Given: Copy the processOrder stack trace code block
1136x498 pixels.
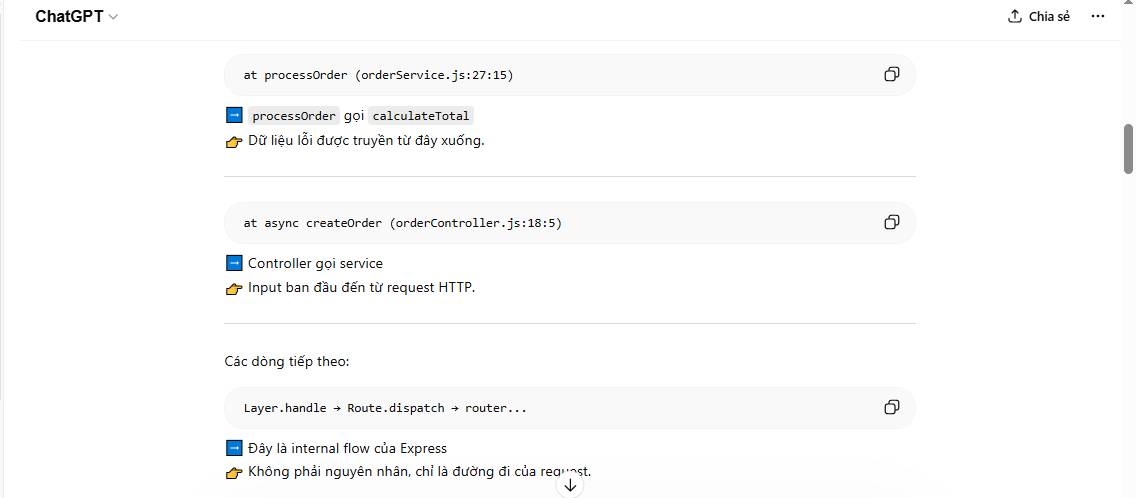Looking at the screenshot, I should (891, 75).
